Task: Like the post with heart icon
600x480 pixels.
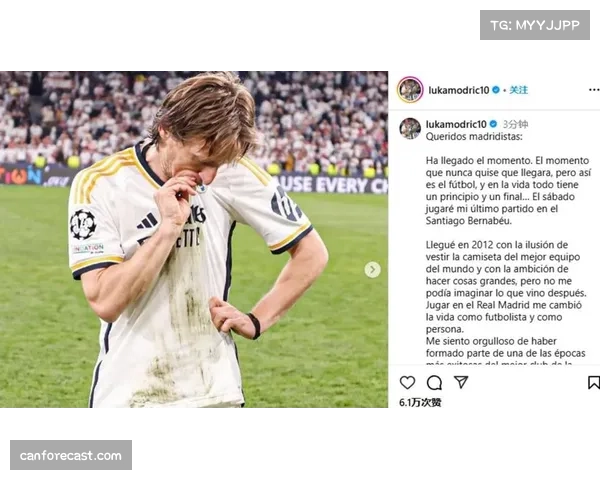Action: point(407,382)
